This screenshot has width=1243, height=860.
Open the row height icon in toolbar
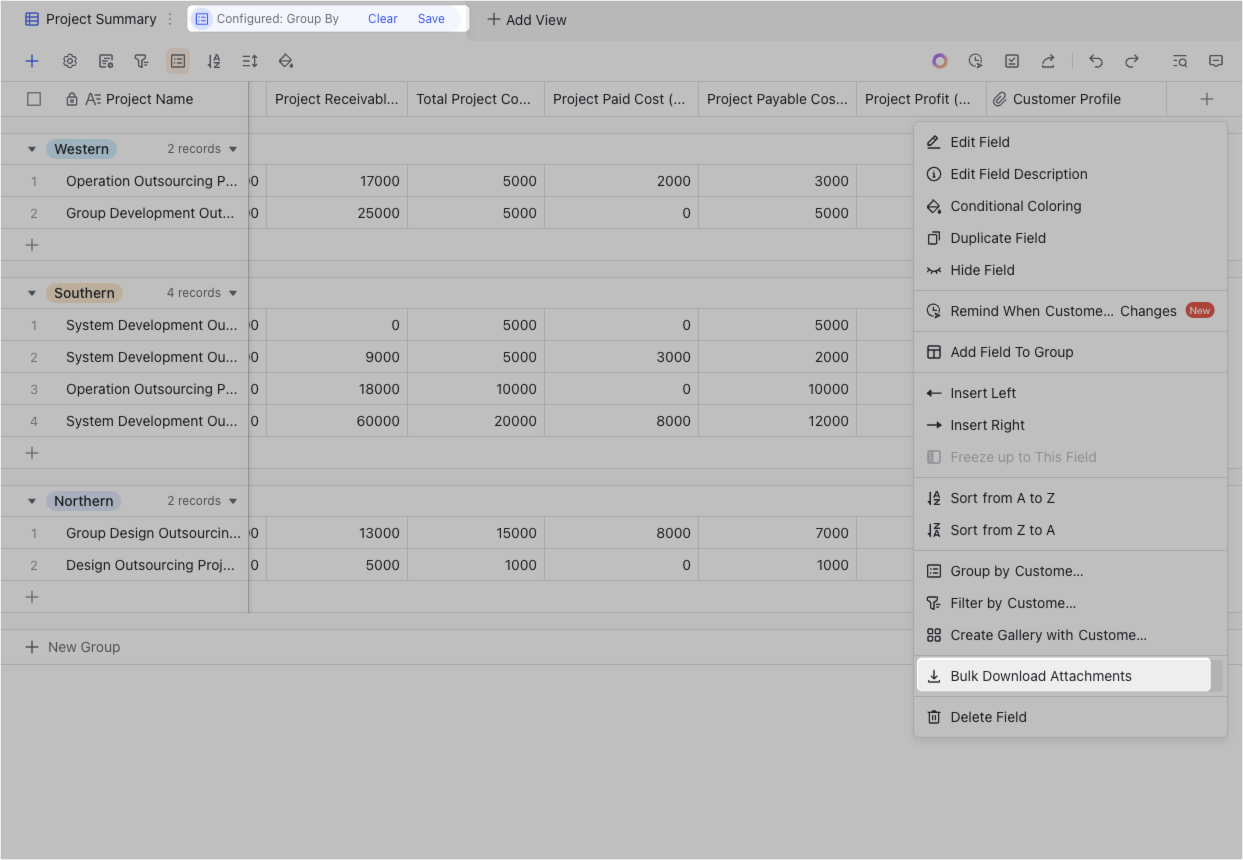click(250, 61)
